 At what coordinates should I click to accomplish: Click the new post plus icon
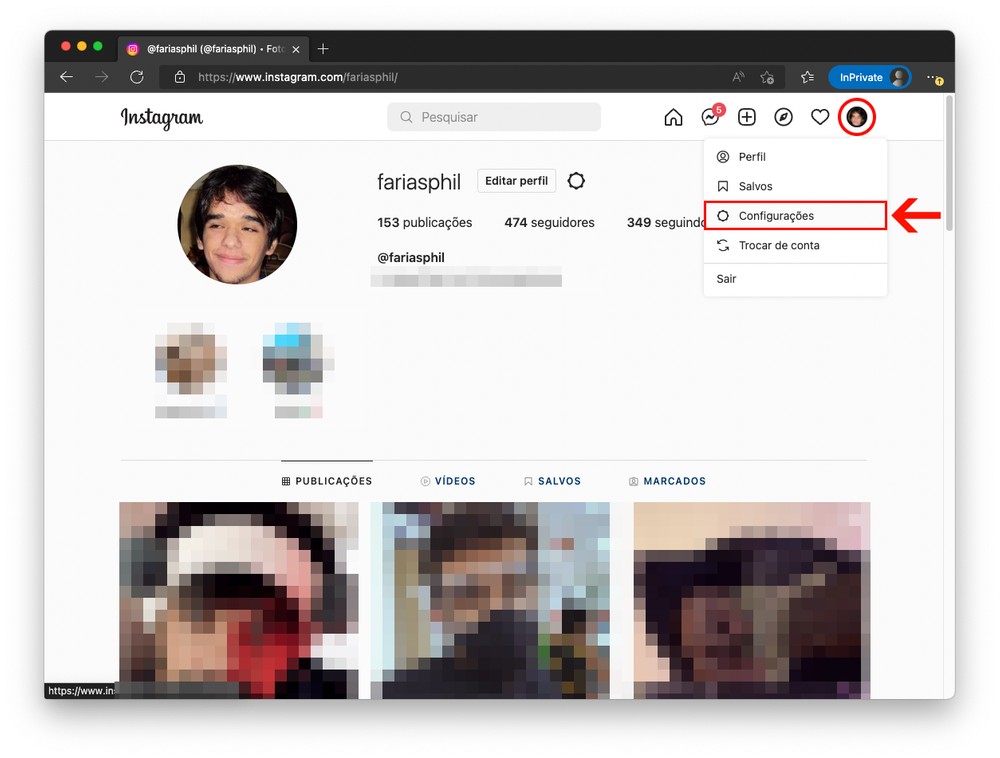point(747,118)
